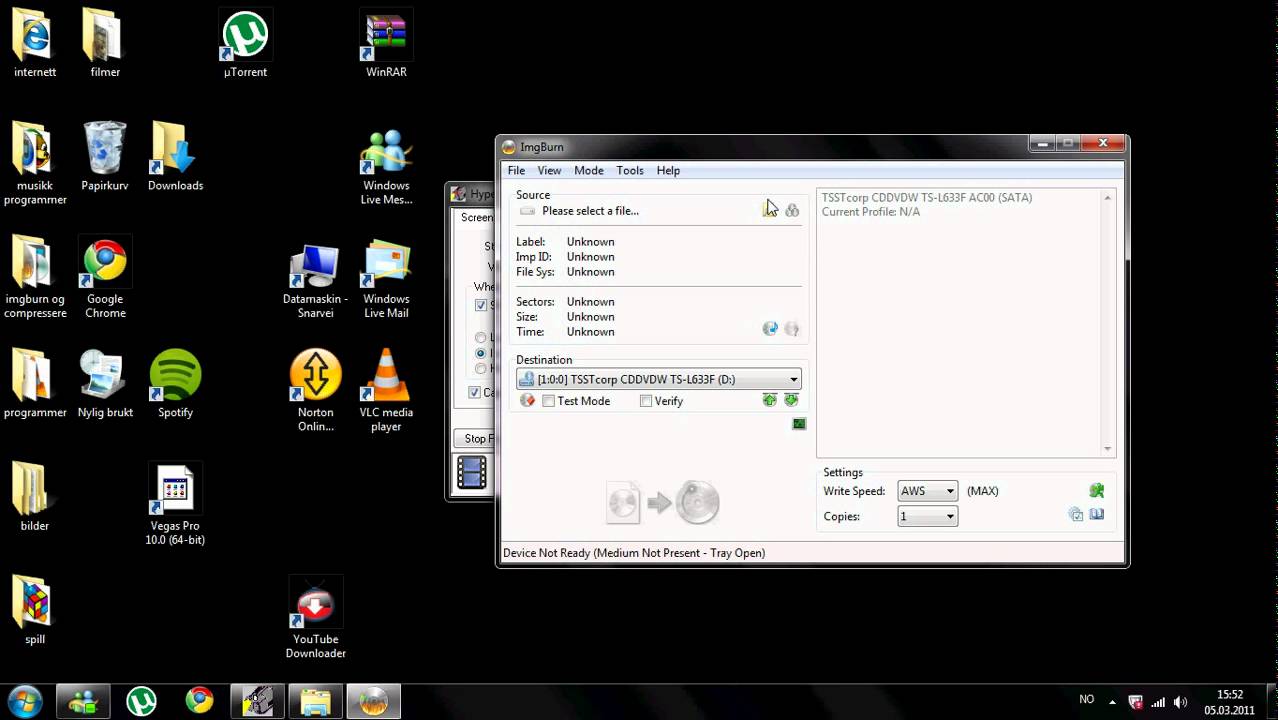Click the 'Please select a file...' source text

[x=590, y=211]
